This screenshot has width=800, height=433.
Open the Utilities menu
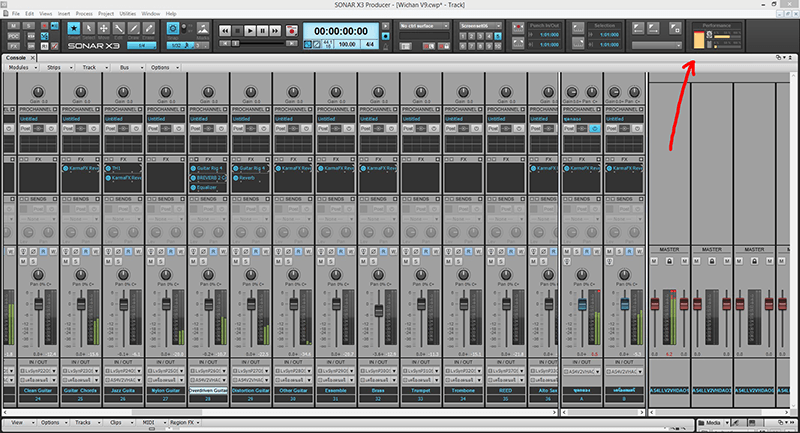click(x=128, y=13)
